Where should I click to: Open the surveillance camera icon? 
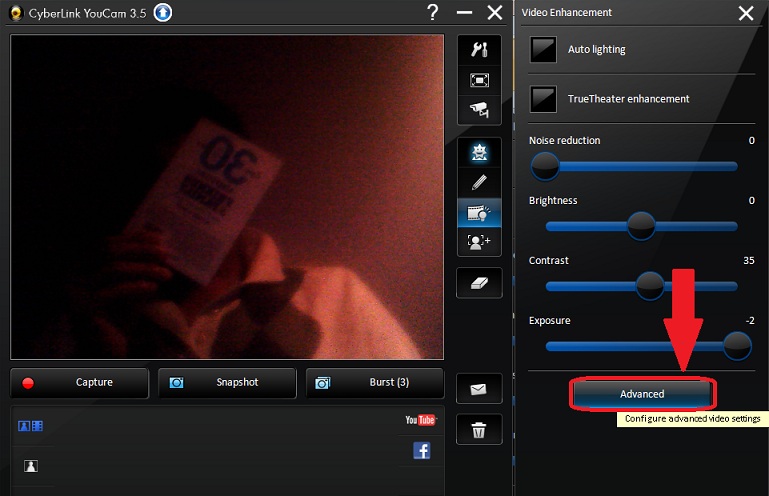click(479, 109)
